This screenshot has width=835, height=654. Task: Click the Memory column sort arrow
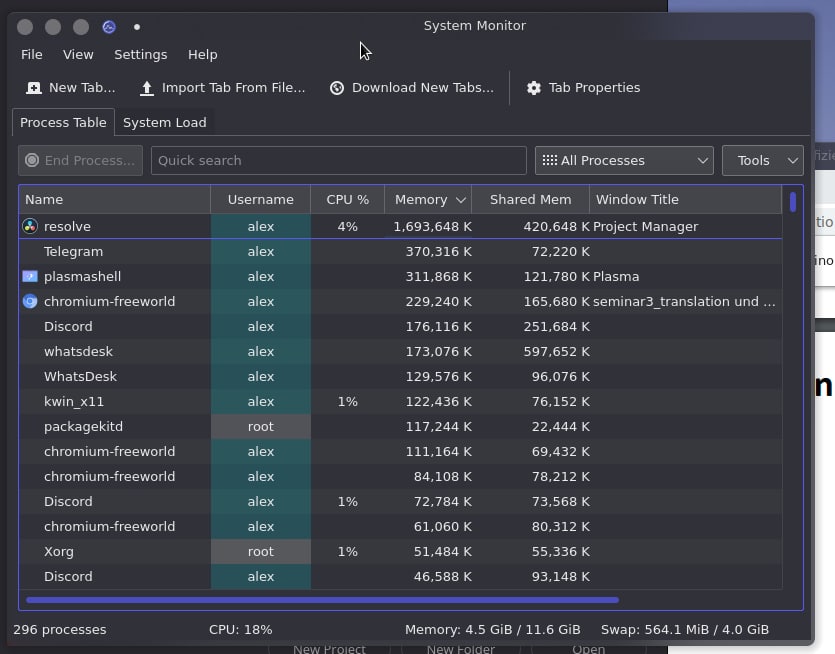pos(461,200)
